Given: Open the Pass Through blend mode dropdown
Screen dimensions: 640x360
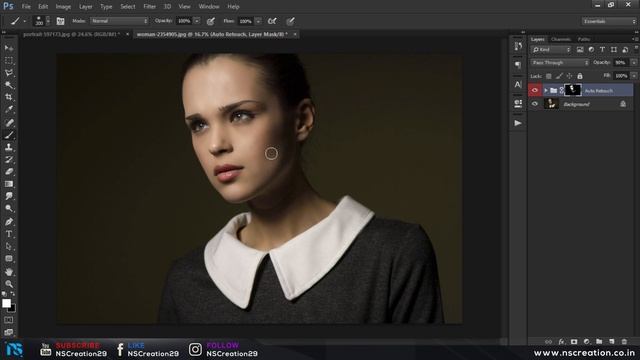Looking at the screenshot, I should click(560, 63).
